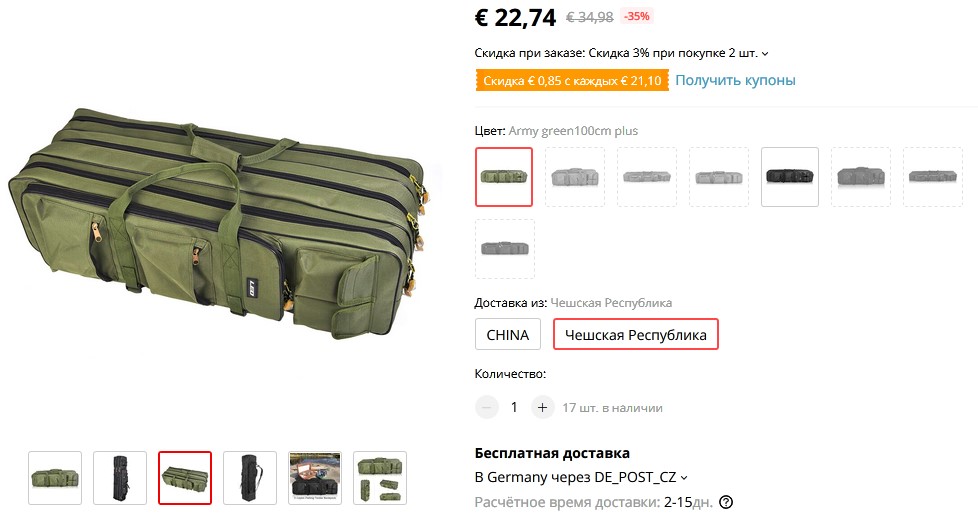978x515 pixels.
Task: Select the second greyed-out color variant
Action: point(647,177)
